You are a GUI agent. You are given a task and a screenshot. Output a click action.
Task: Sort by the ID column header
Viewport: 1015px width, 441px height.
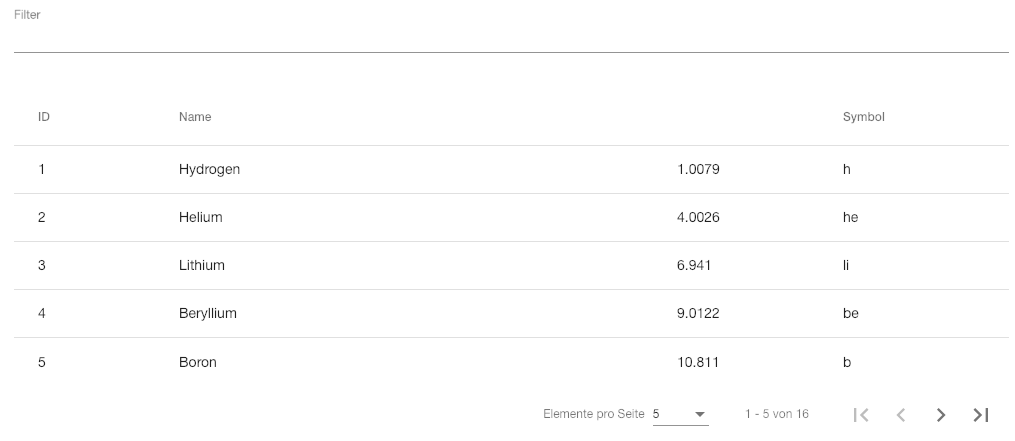[44, 117]
